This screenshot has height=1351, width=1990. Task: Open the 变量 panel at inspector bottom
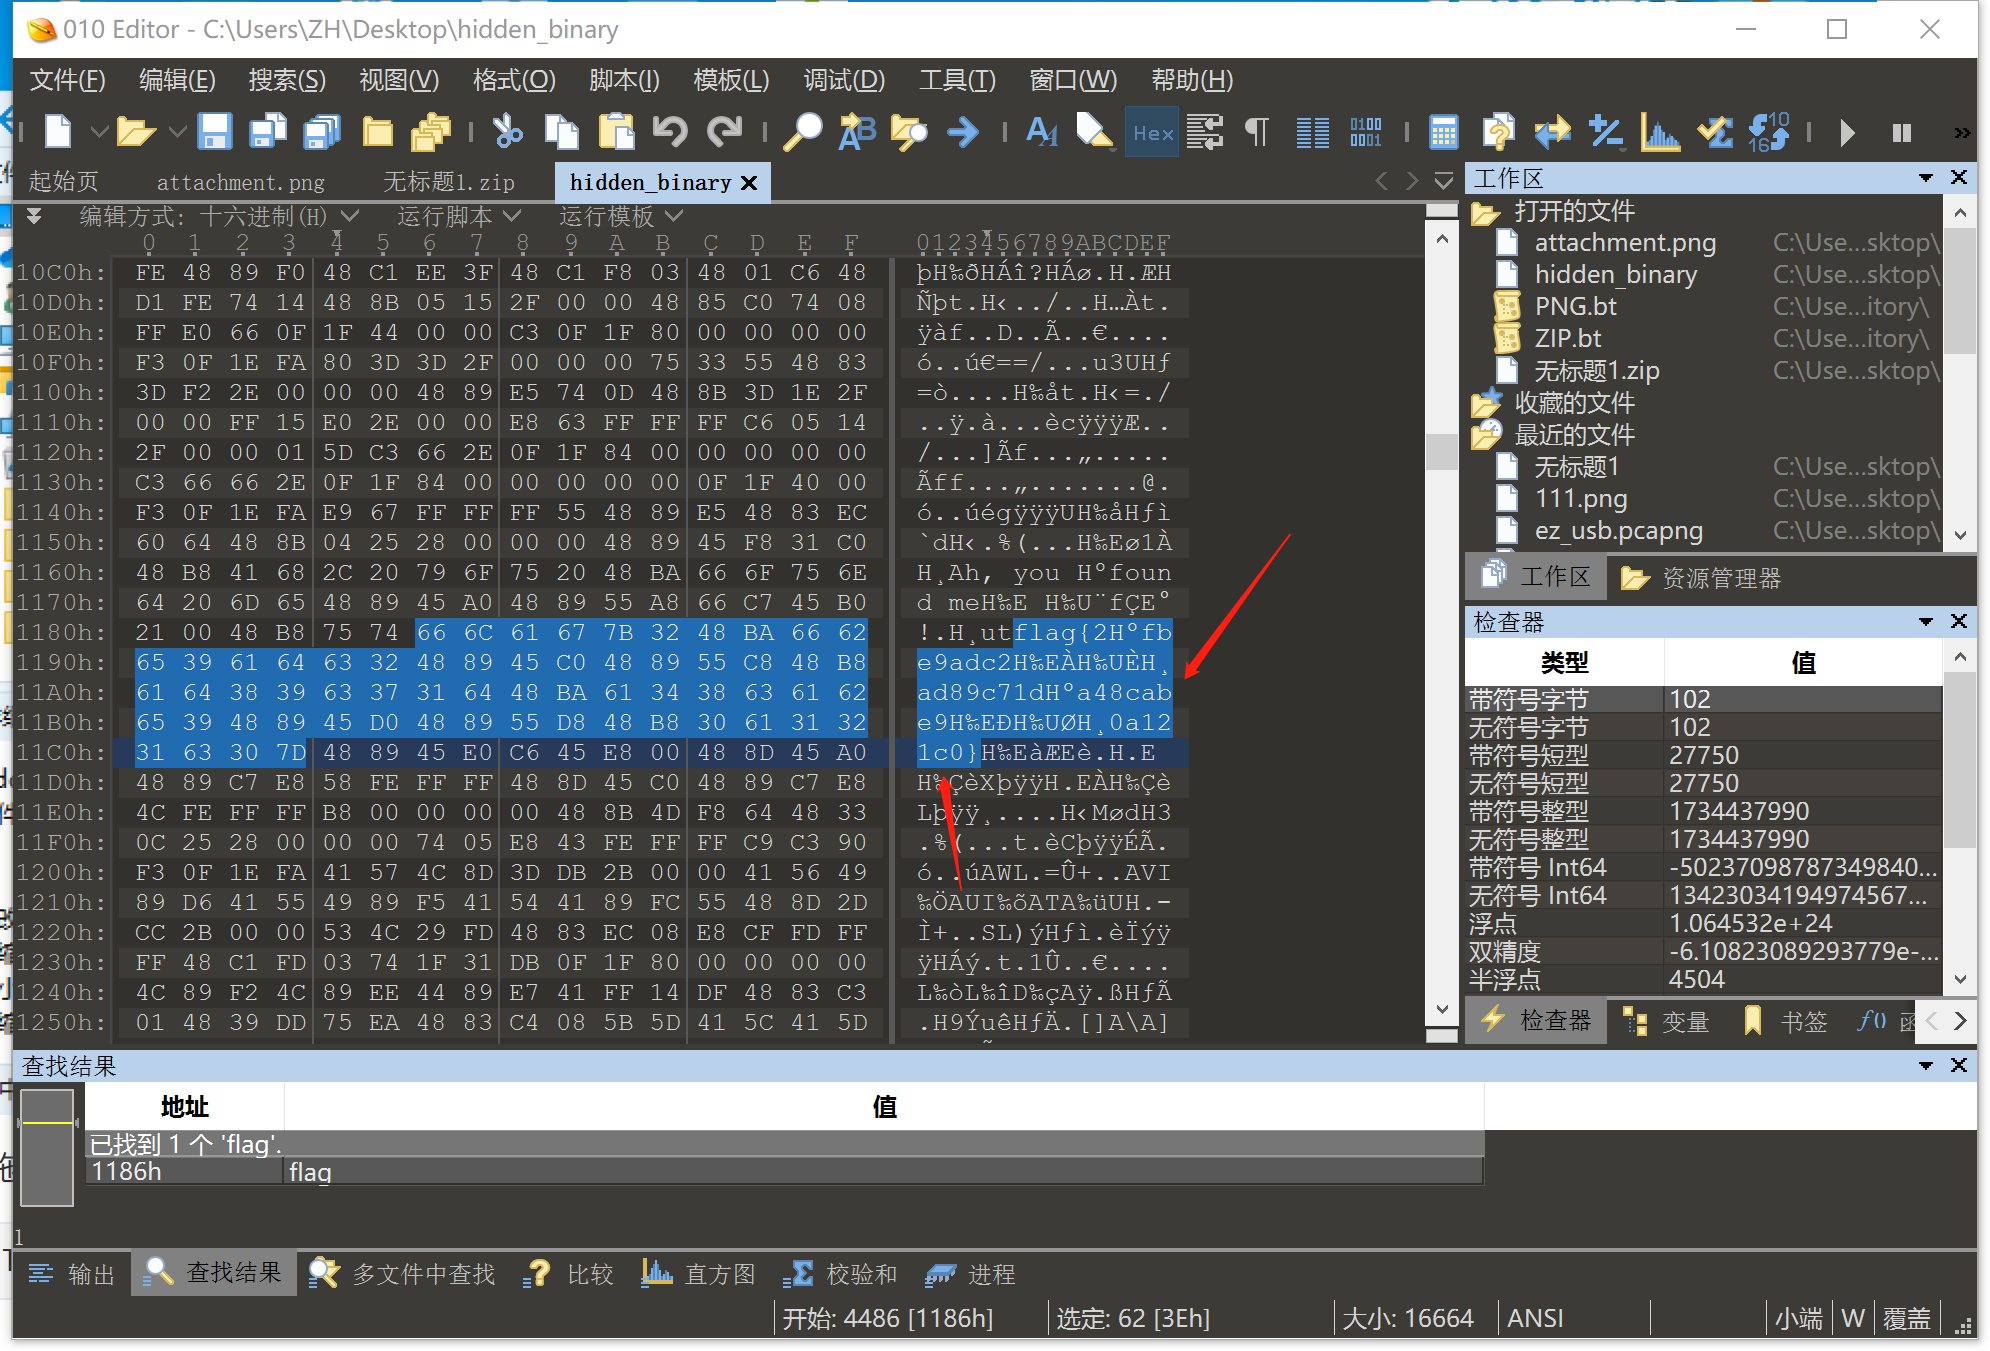point(1683,1021)
